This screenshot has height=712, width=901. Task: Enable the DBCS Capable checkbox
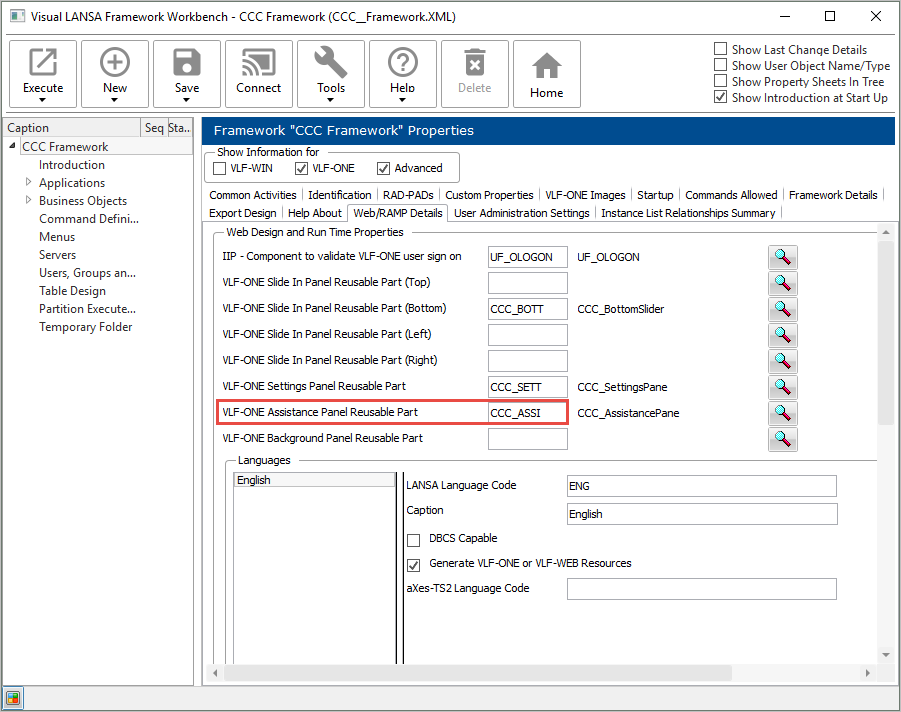tap(413, 540)
